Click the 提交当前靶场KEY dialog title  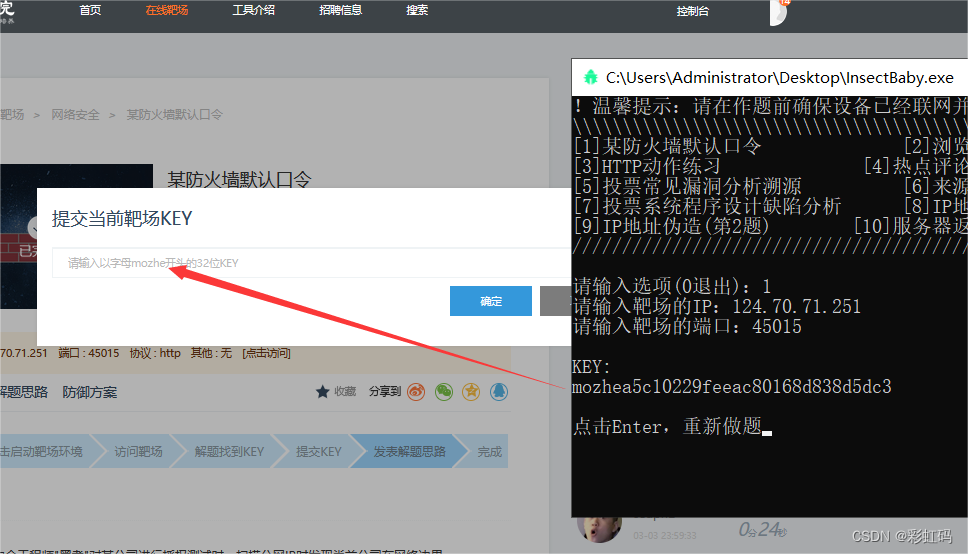tap(122, 219)
